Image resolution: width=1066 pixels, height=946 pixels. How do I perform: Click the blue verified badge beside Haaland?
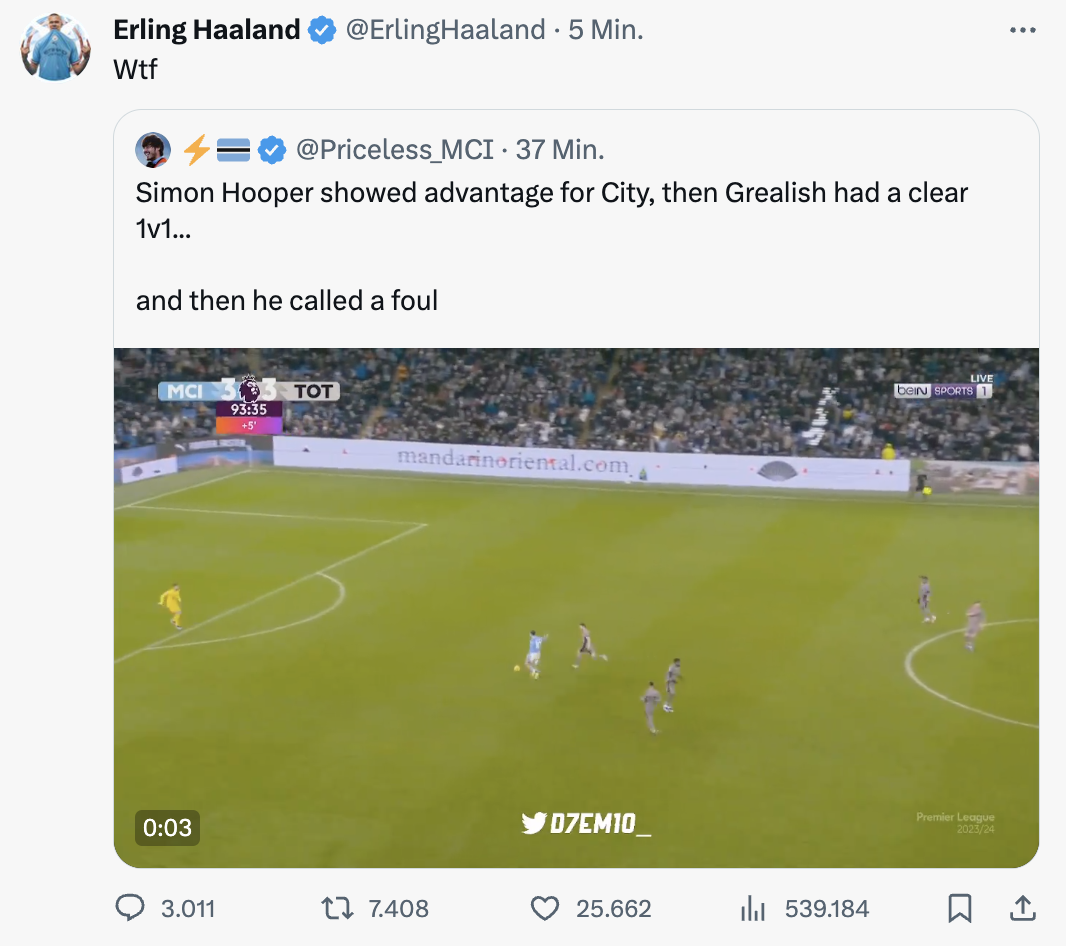(x=321, y=31)
